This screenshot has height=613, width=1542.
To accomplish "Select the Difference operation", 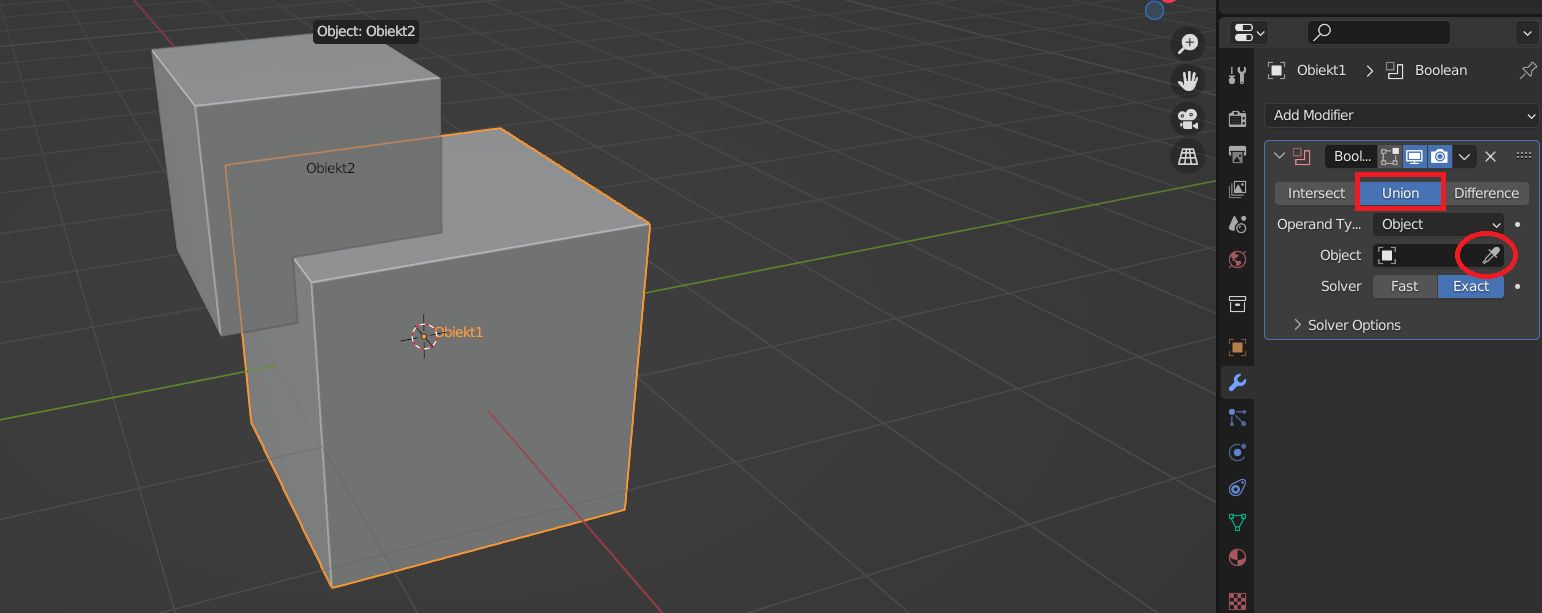I will (x=1486, y=193).
